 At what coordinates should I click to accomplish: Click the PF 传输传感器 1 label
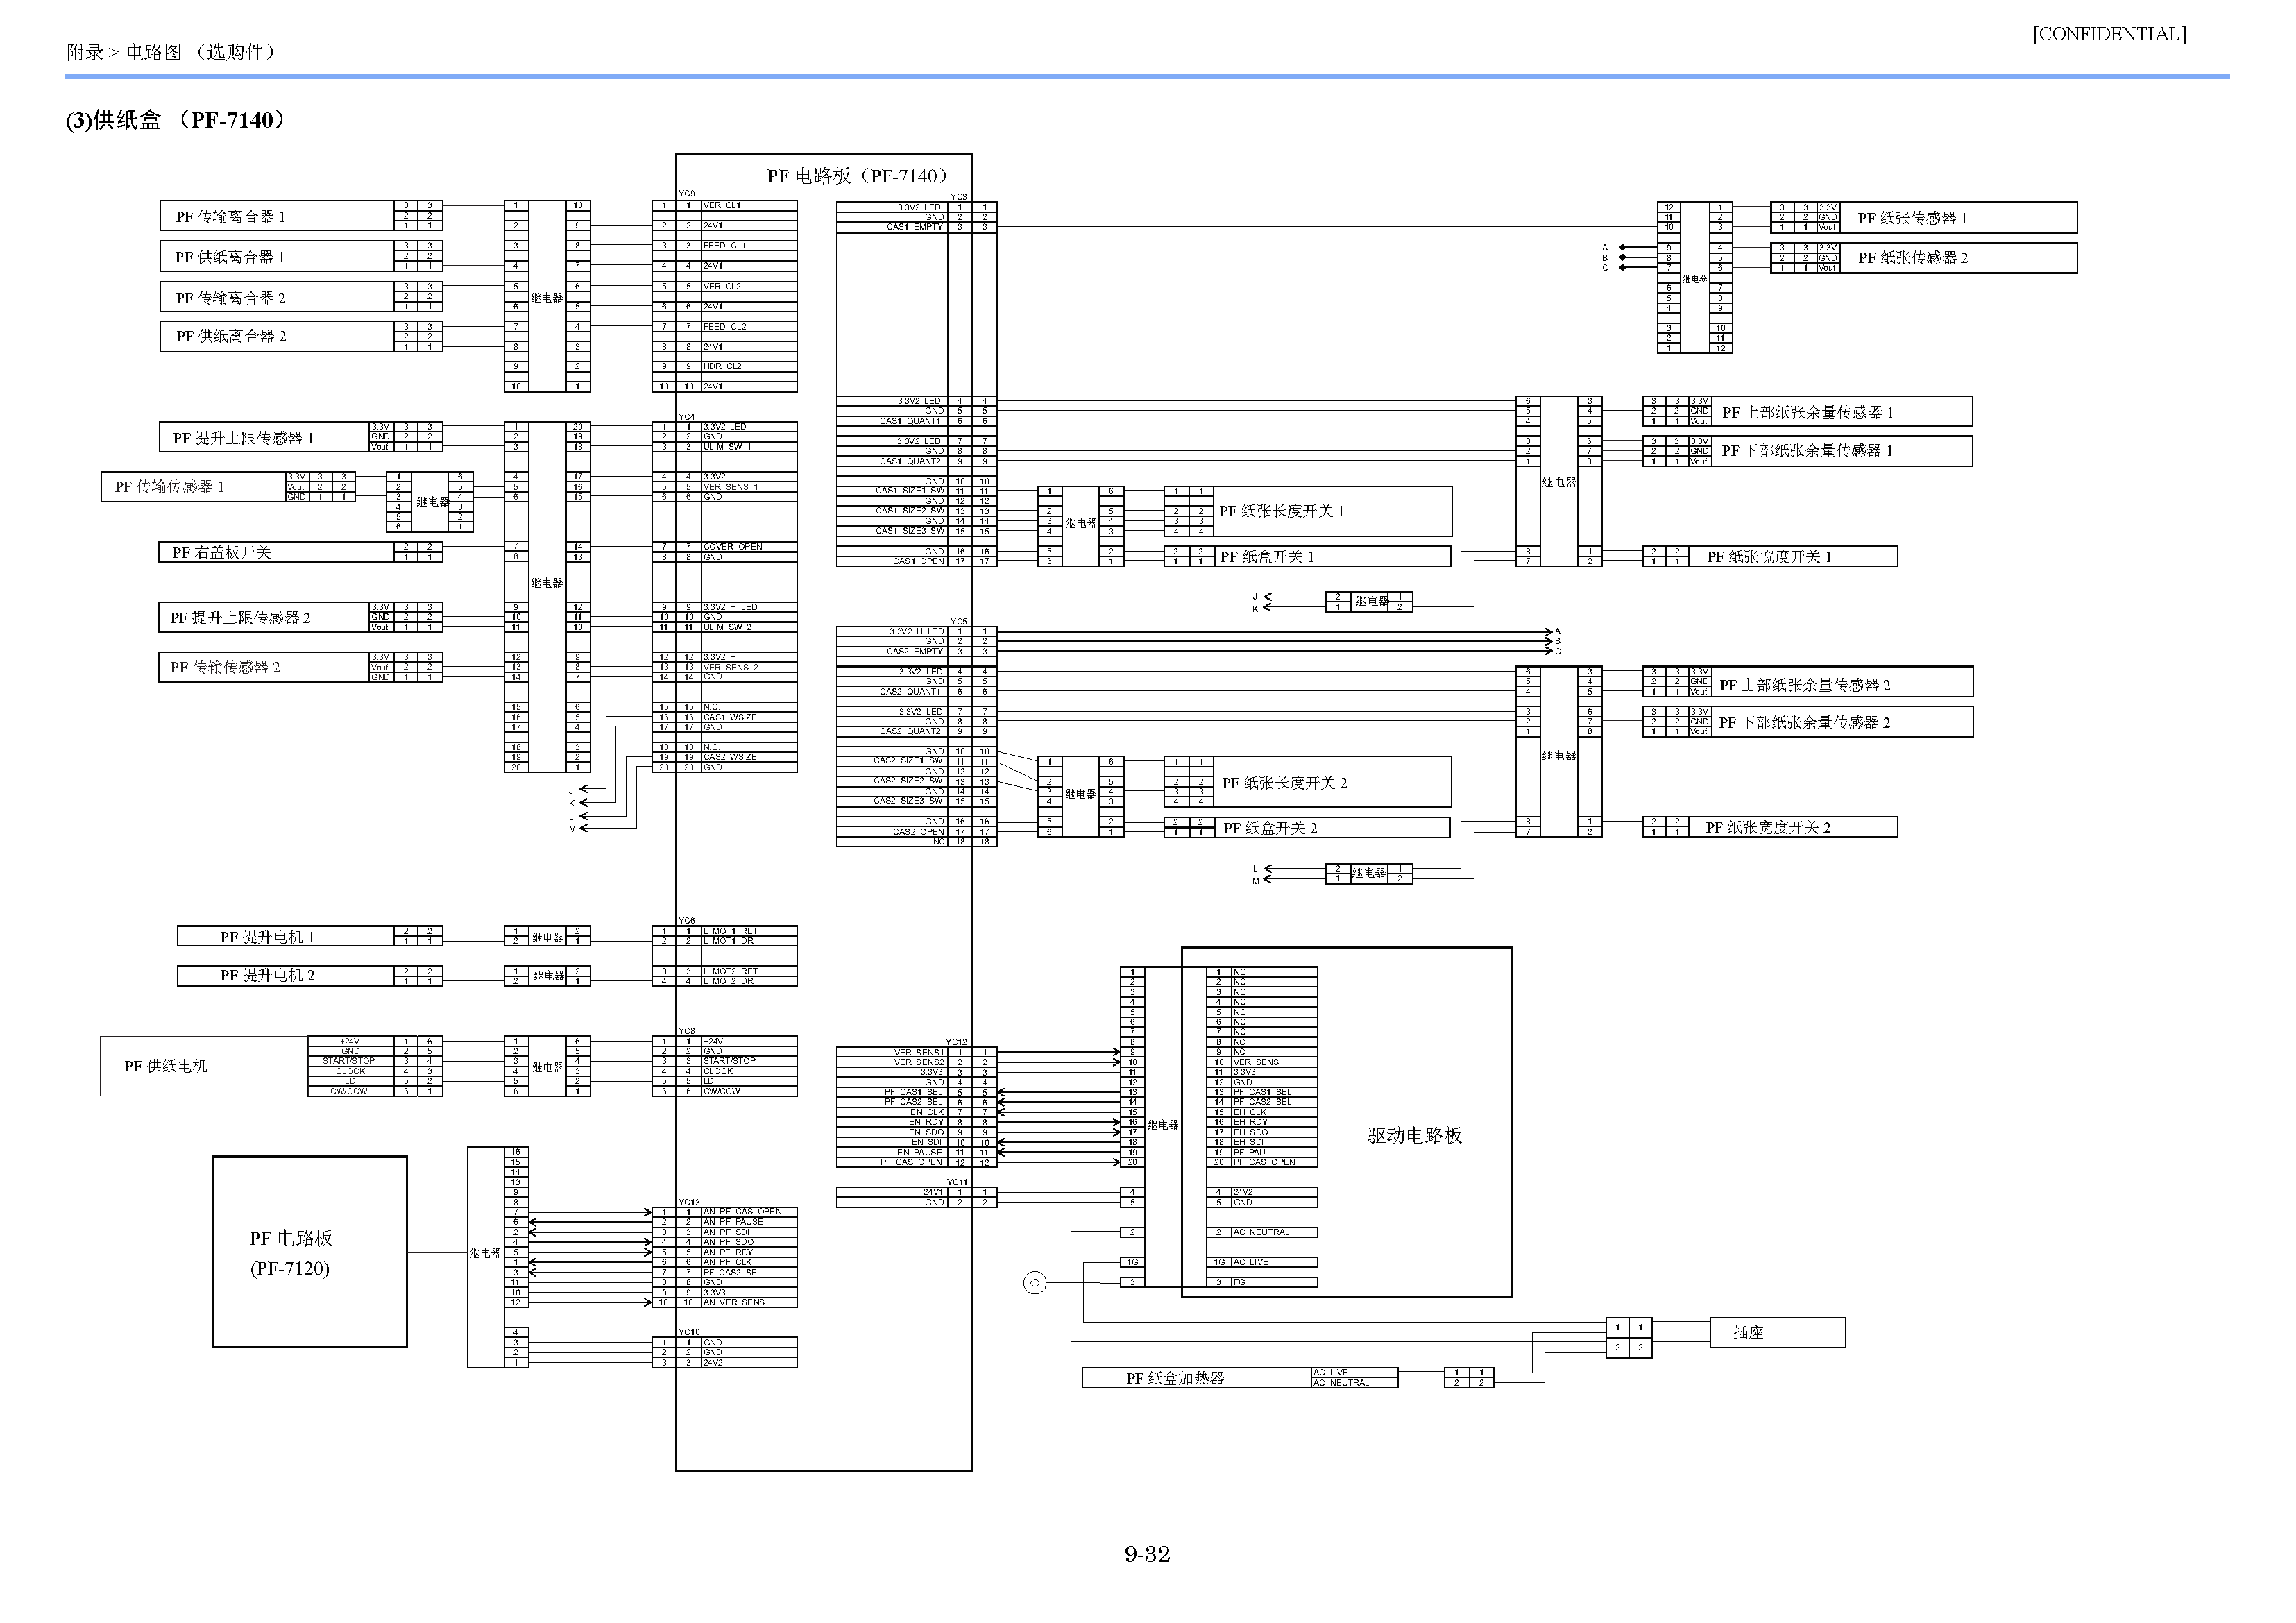[x=169, y=487]
